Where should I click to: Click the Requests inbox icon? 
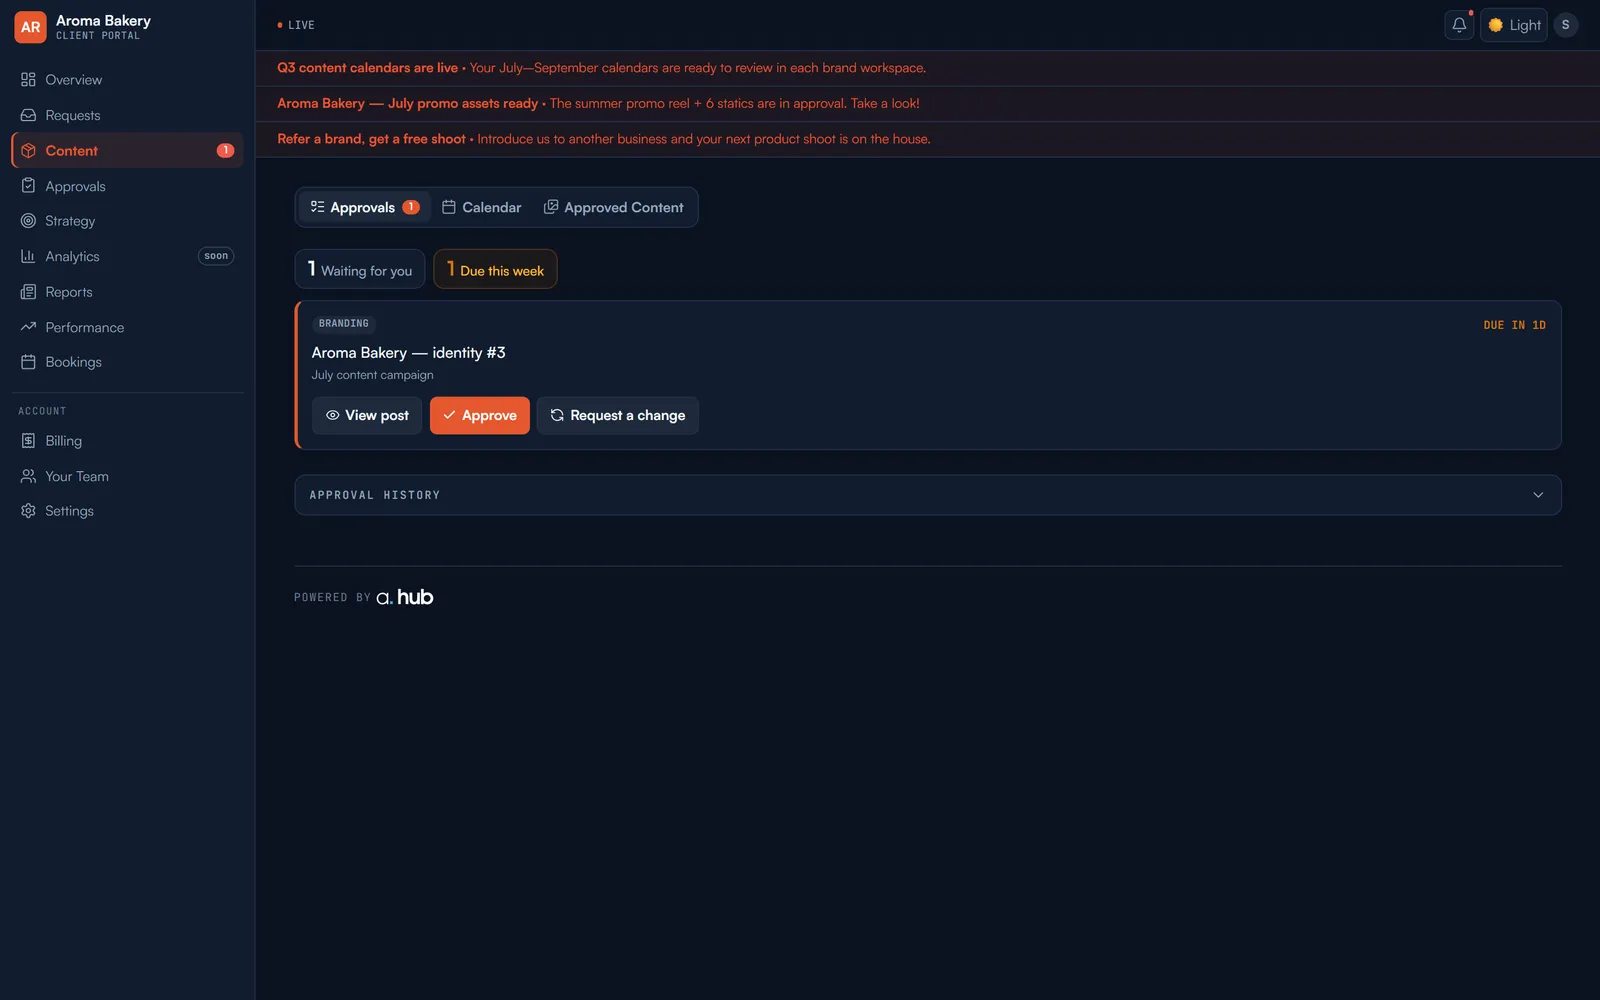[x=28, y=115]
